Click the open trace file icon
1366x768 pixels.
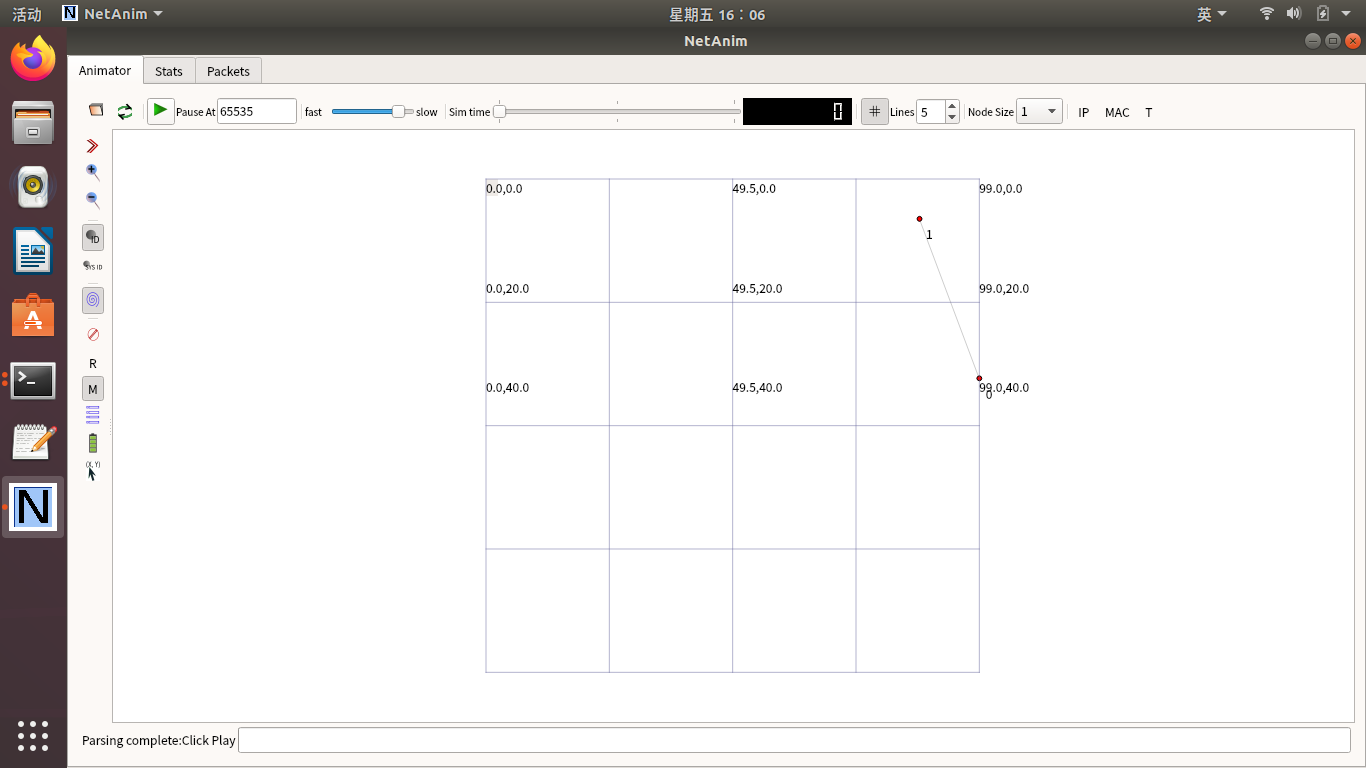[96, 111]
